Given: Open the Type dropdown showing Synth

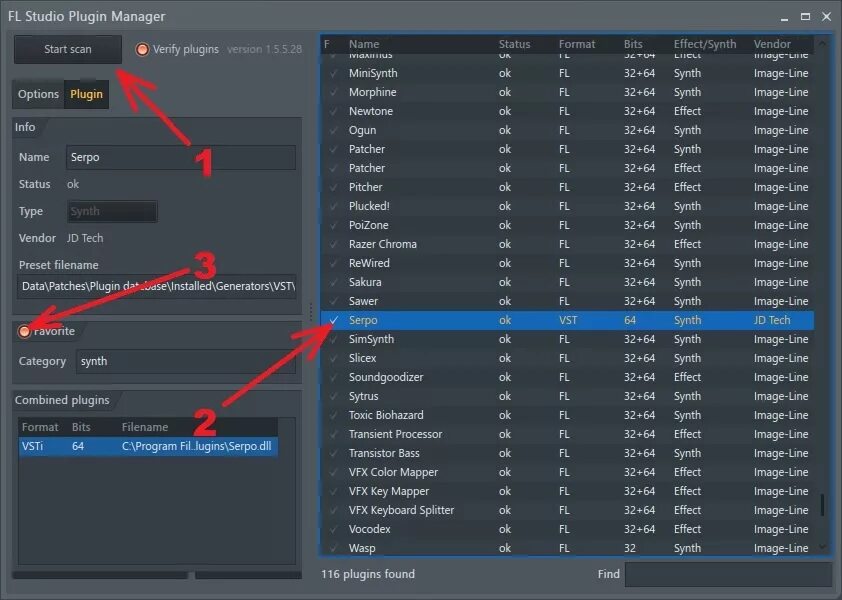Looking at the screenshot, I should 112,211.
